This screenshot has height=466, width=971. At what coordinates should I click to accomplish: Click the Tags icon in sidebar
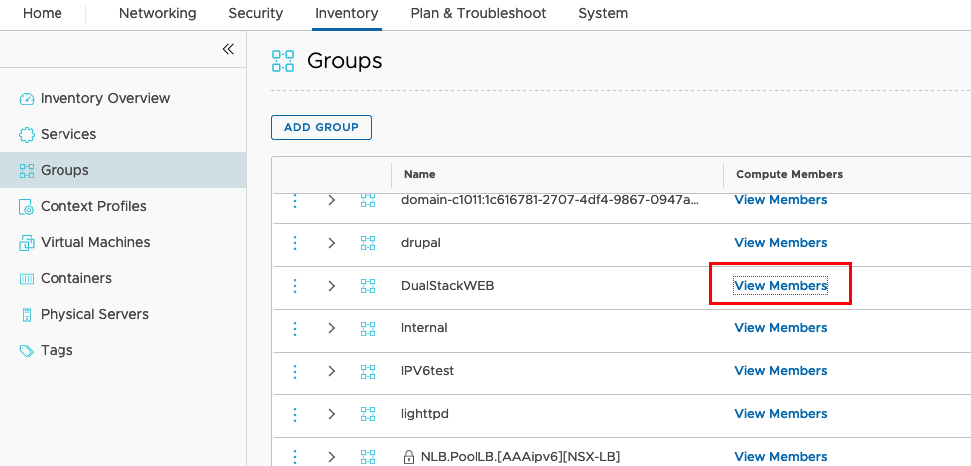pos(27,351)
